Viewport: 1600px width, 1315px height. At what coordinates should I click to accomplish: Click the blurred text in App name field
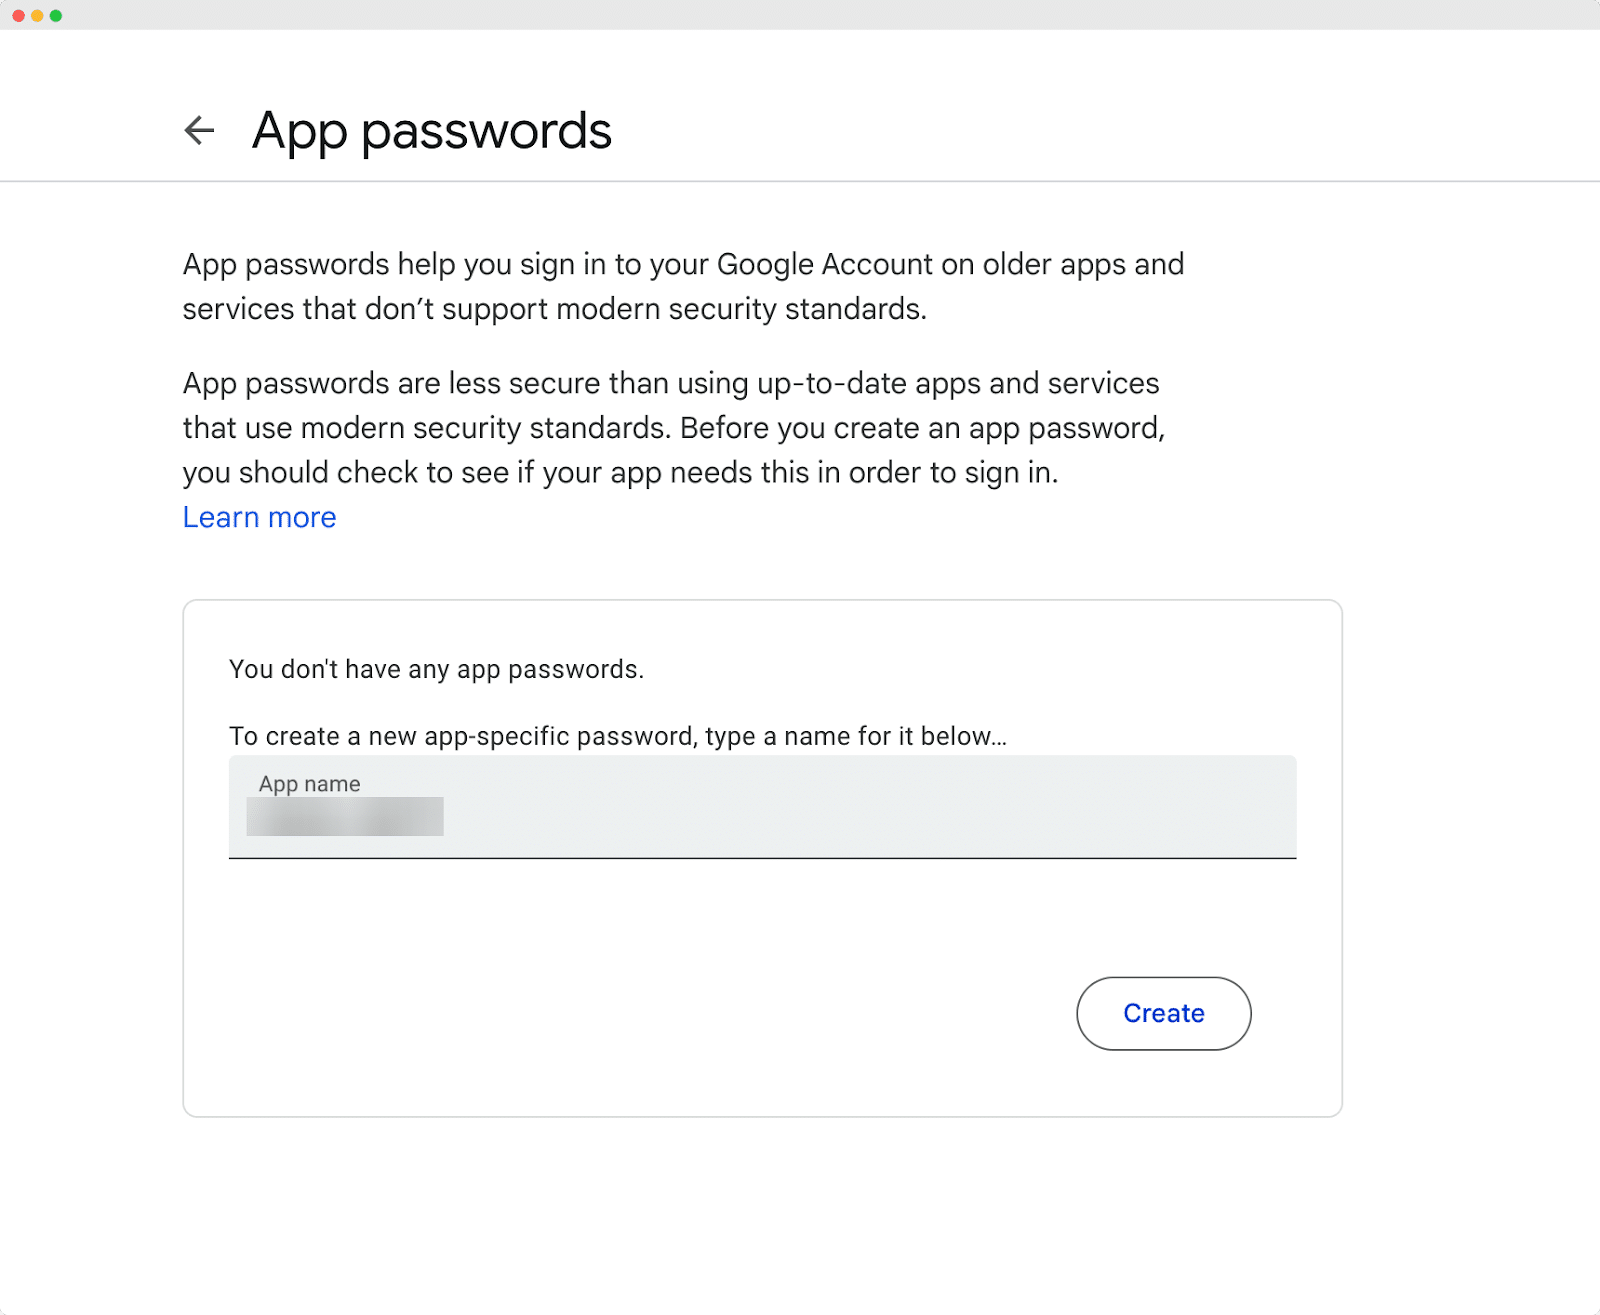tap(345, 817)
